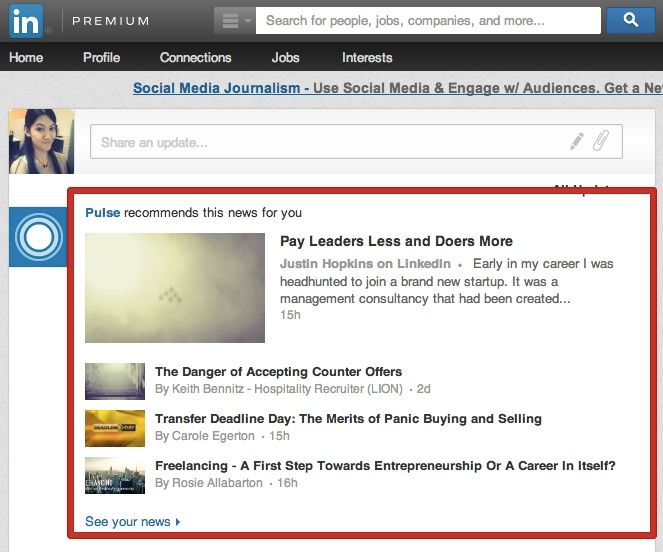Open the Jobs menu item
This screenshot has width=663, height=552.
pos(285,57)
